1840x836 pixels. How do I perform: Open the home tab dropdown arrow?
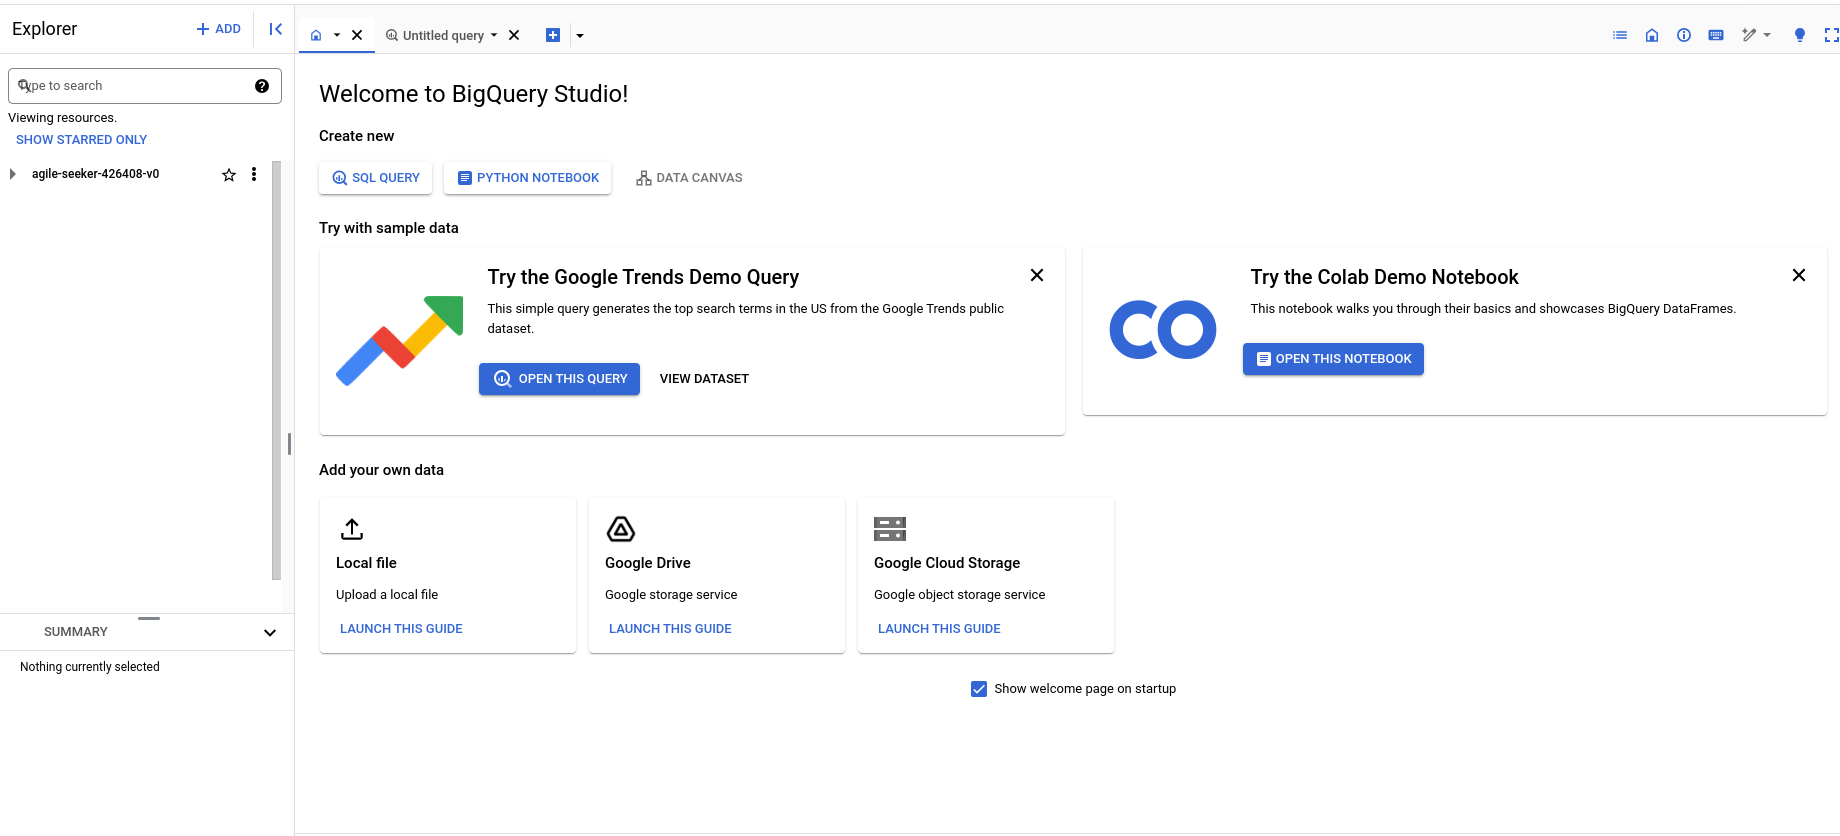pos(337,35)
